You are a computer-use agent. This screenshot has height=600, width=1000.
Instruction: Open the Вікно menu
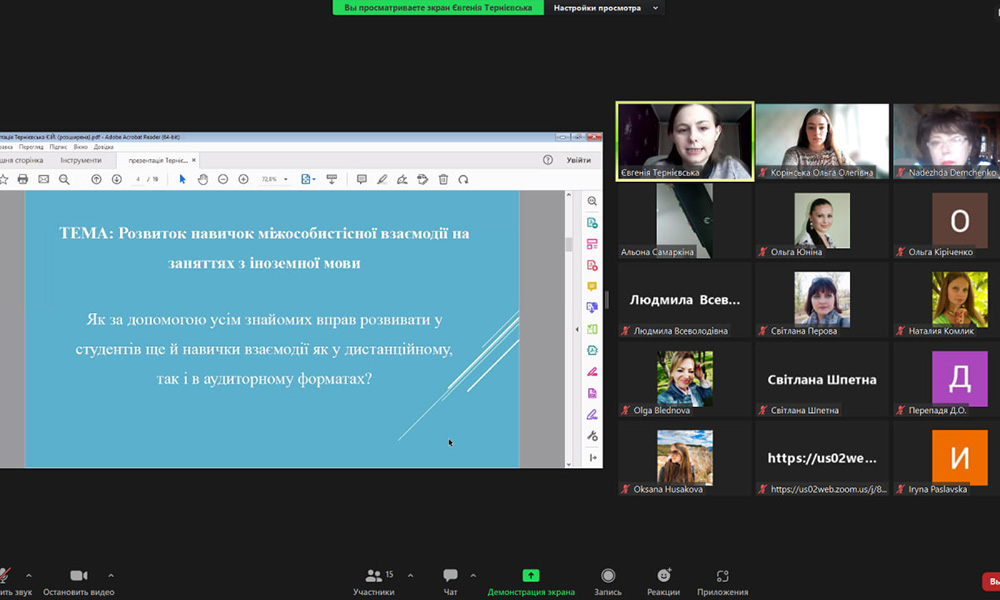click(80, 147)
